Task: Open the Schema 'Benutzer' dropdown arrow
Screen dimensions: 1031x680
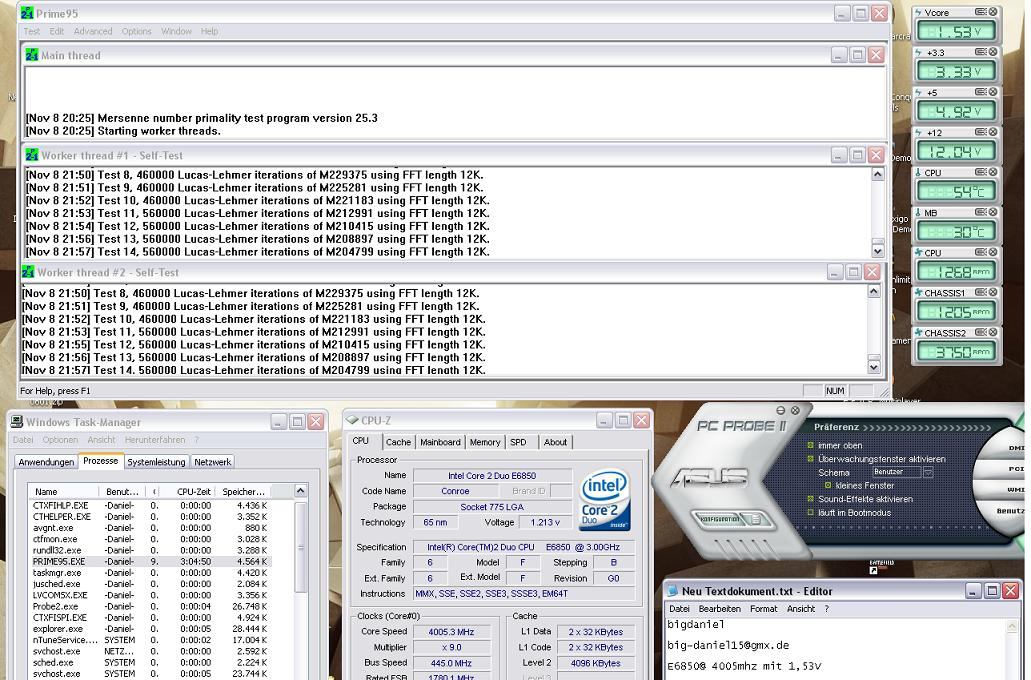Action: pos(928,472)
